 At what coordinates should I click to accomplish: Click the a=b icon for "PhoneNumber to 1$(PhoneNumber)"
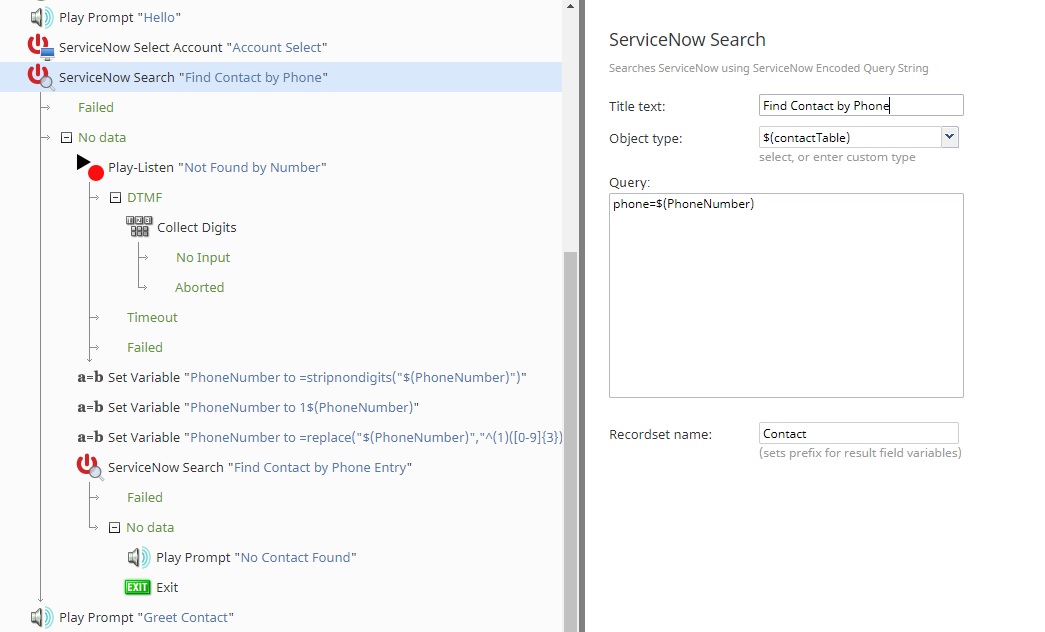tap(90, 407)
